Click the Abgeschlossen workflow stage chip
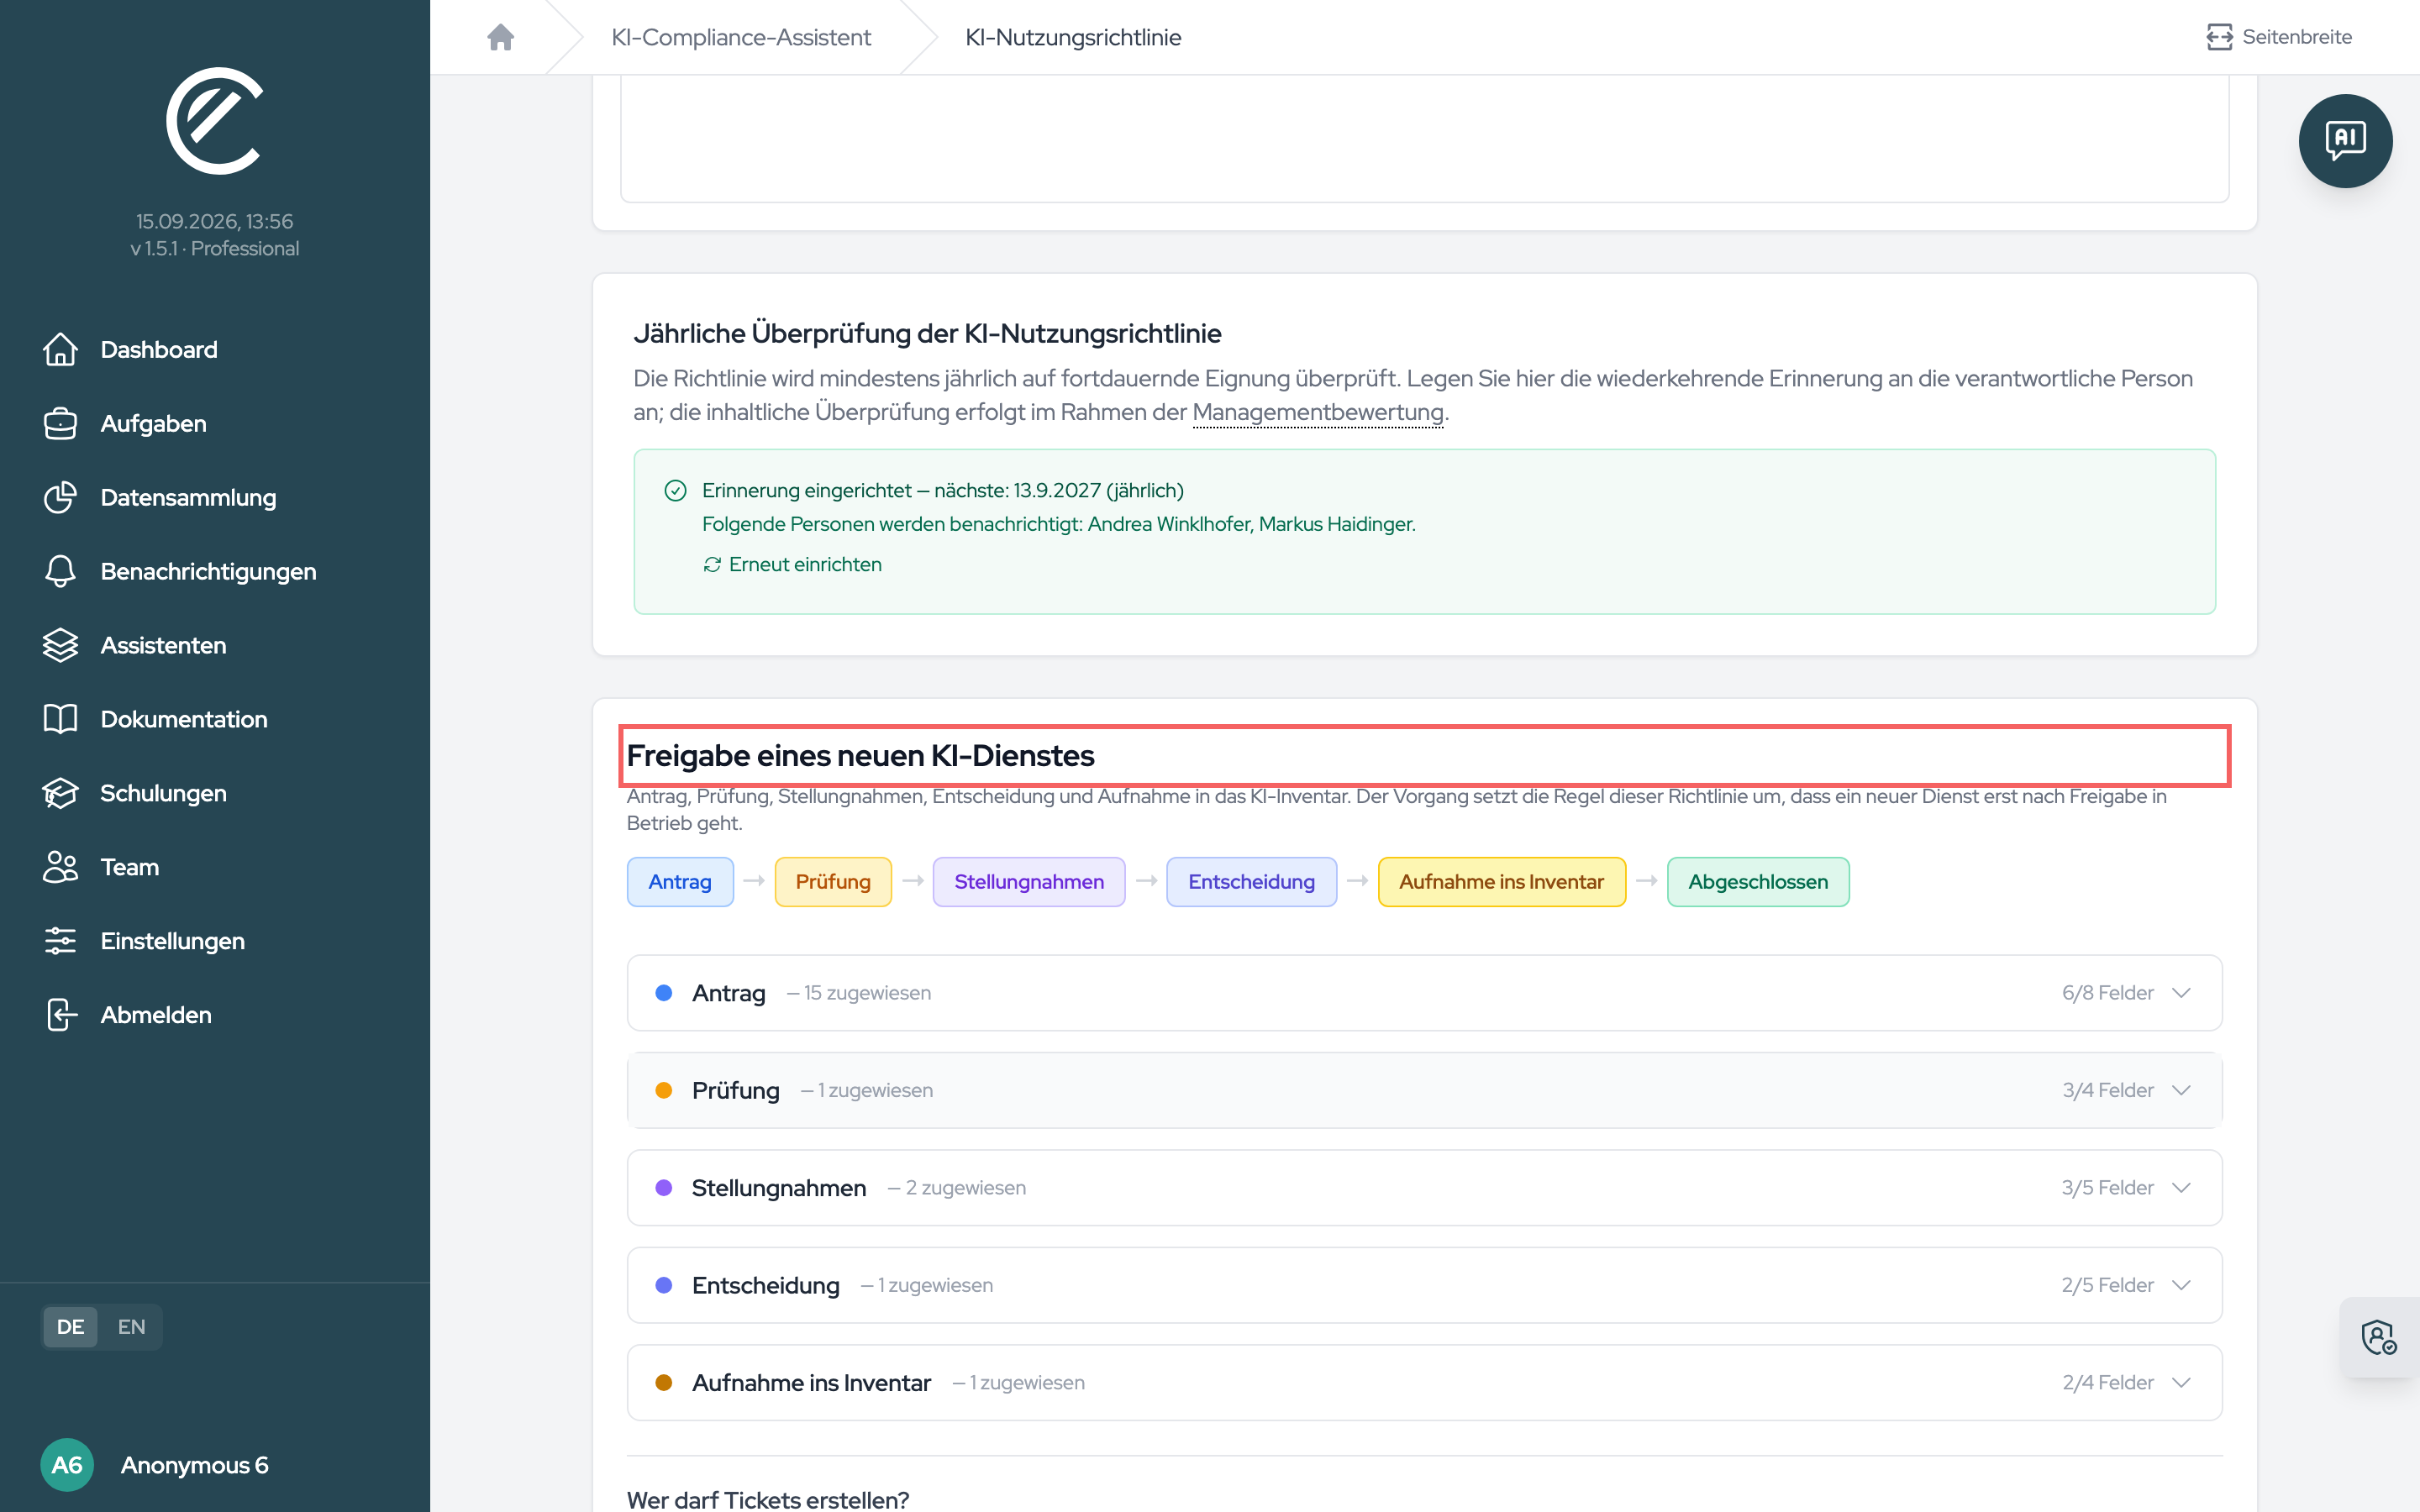 (1758, 882)
